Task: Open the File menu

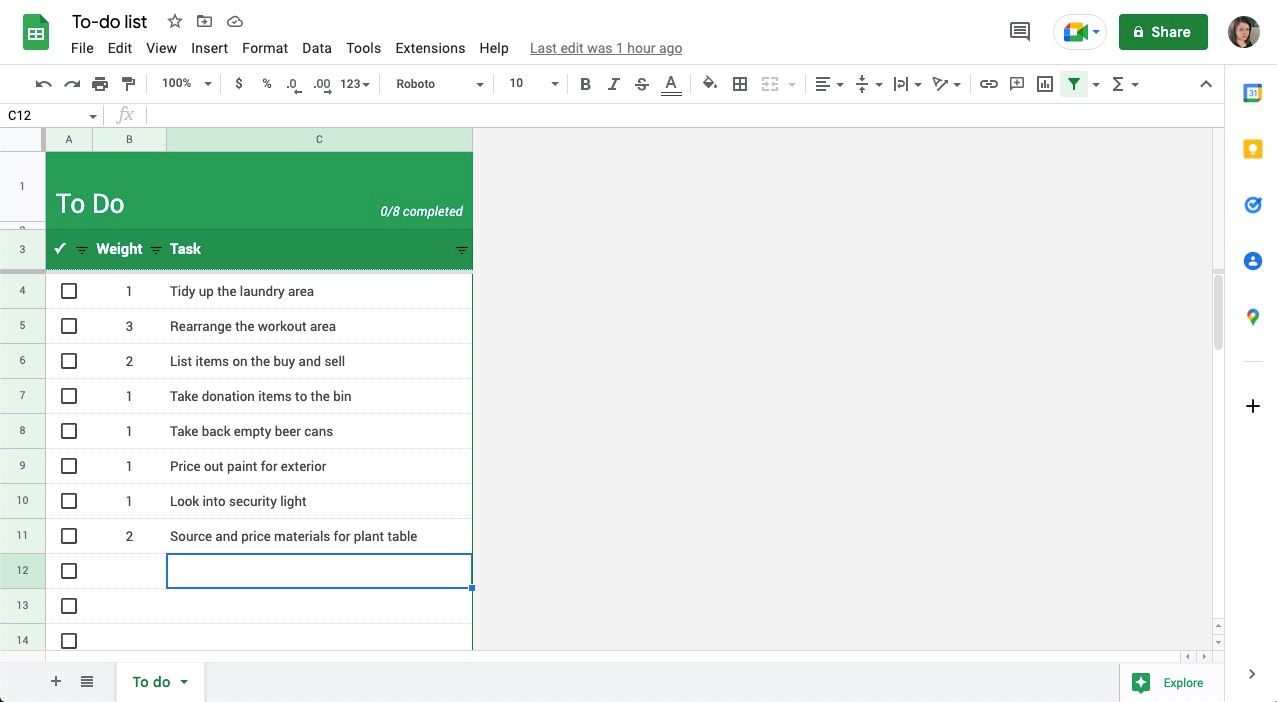Action: pos(82,48)
